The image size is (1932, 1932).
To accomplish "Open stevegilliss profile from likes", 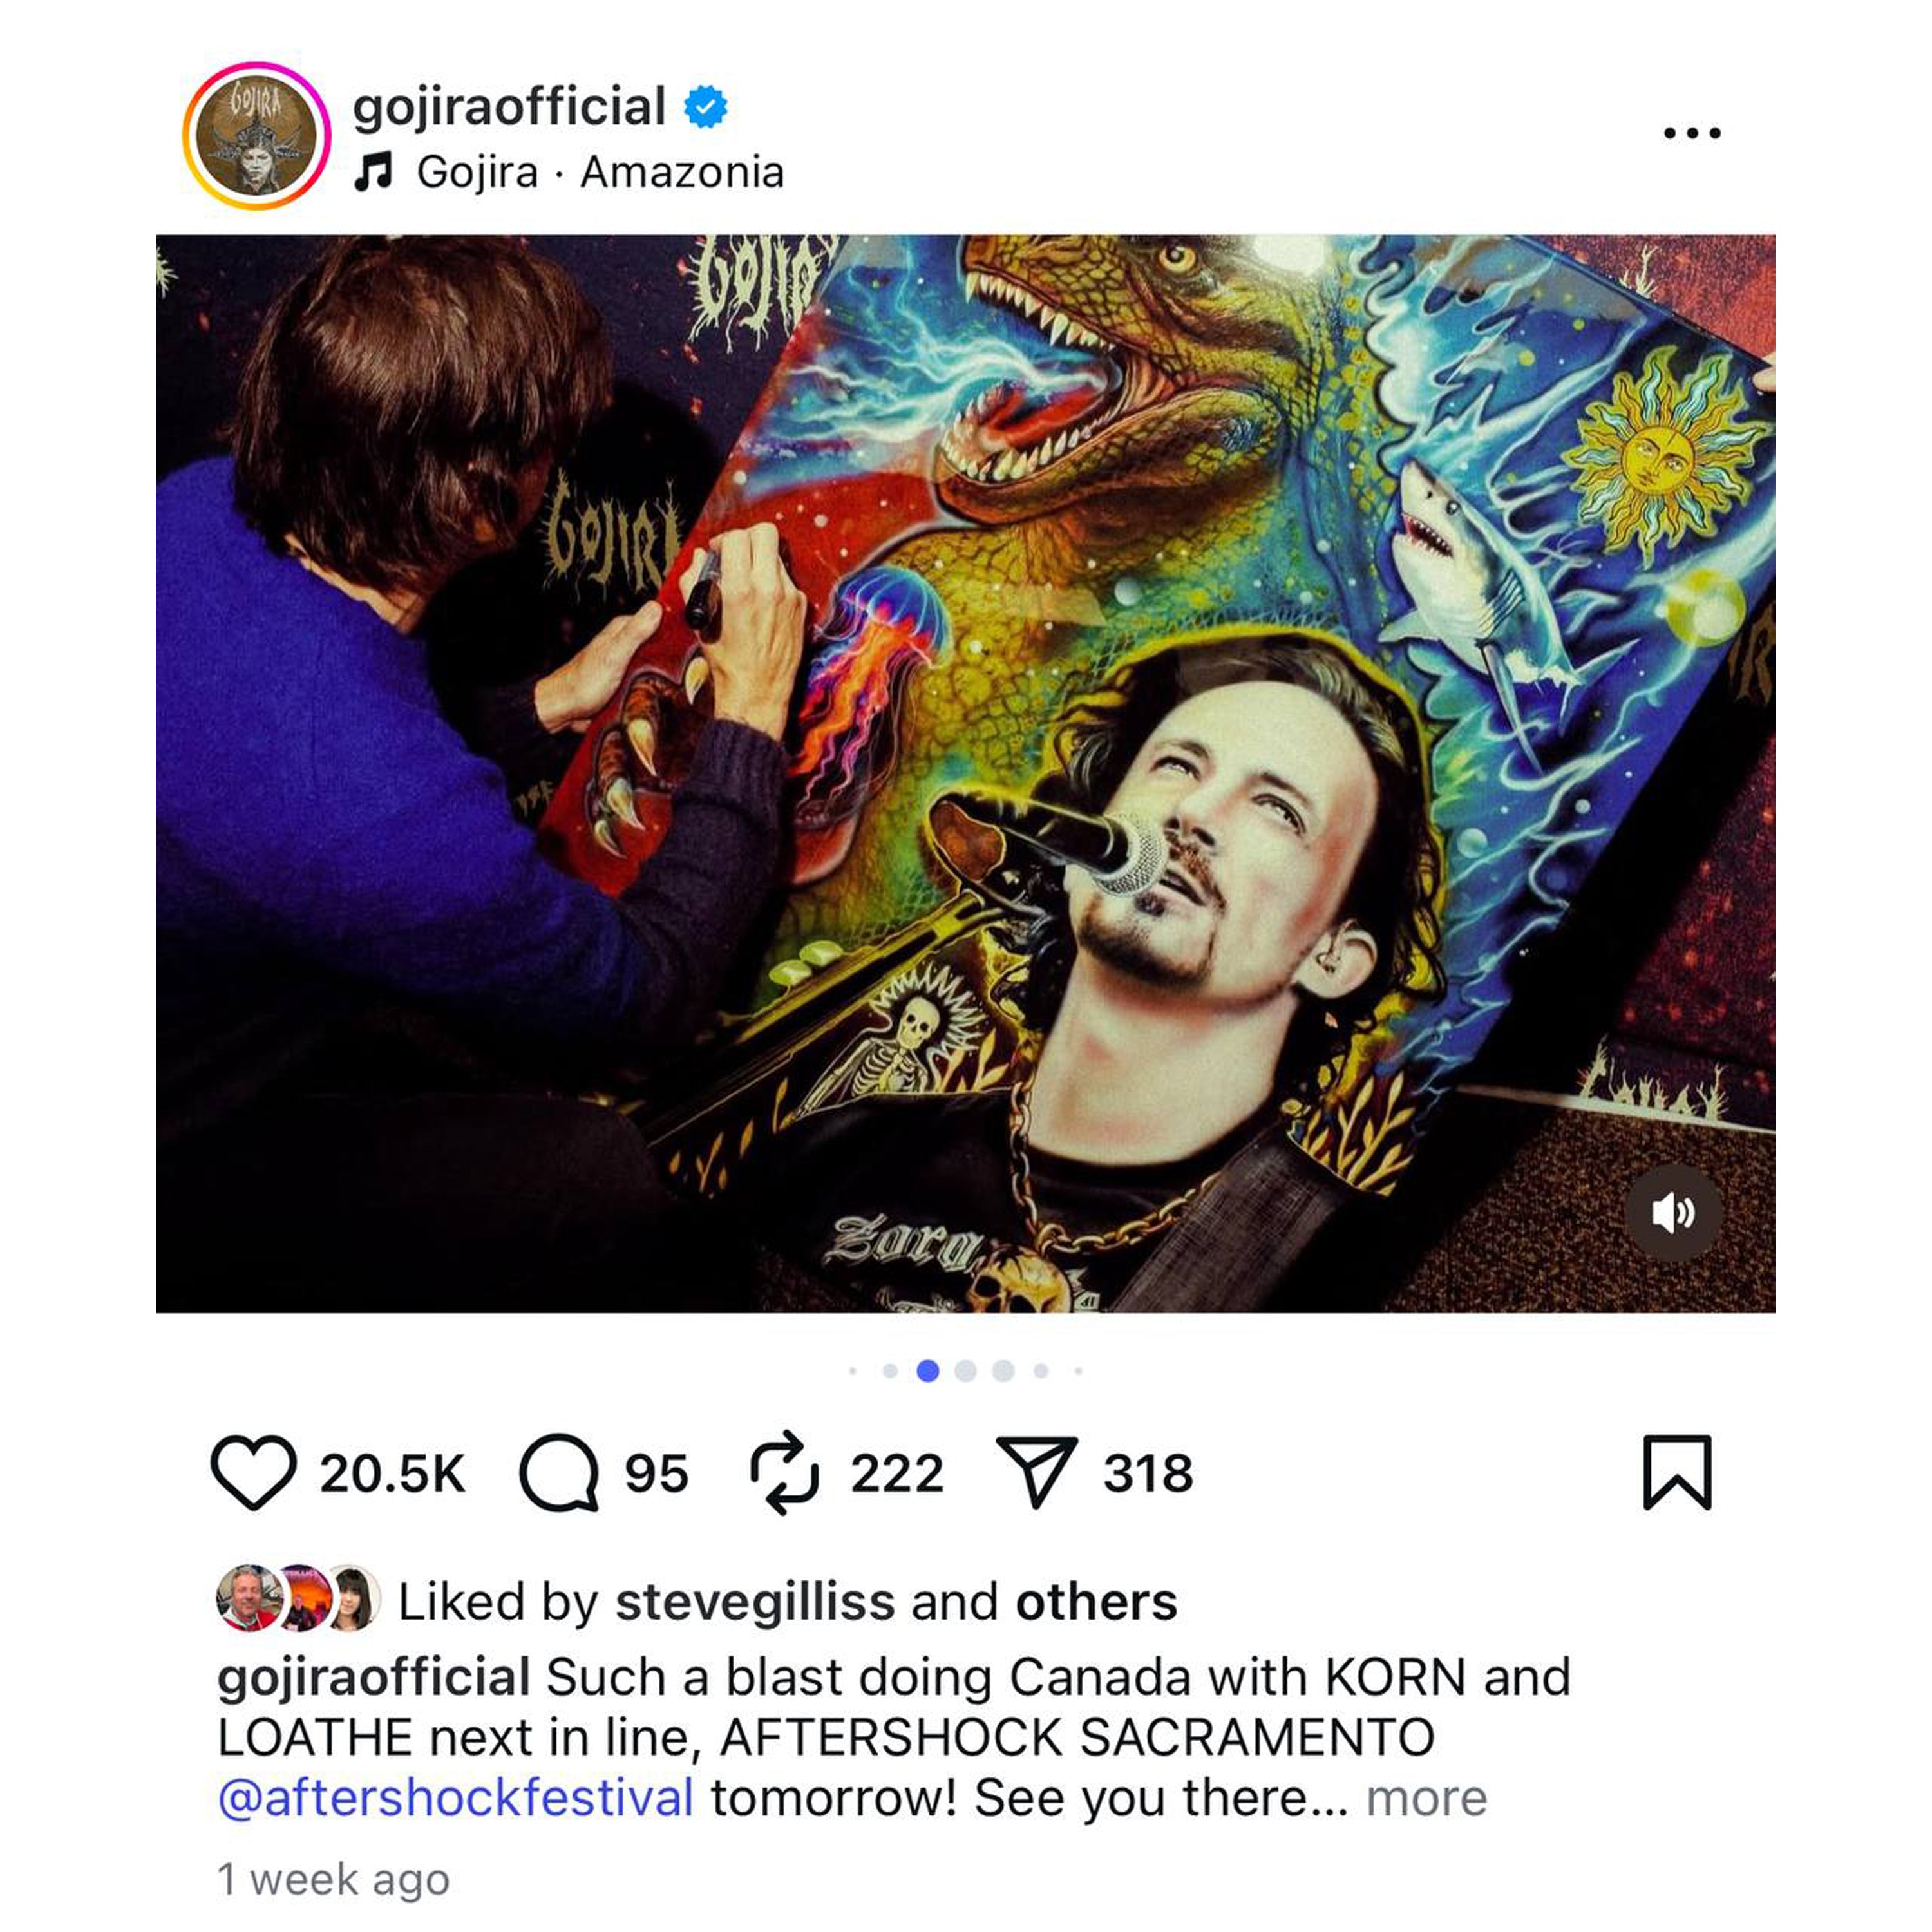I will coord(755,1601).
